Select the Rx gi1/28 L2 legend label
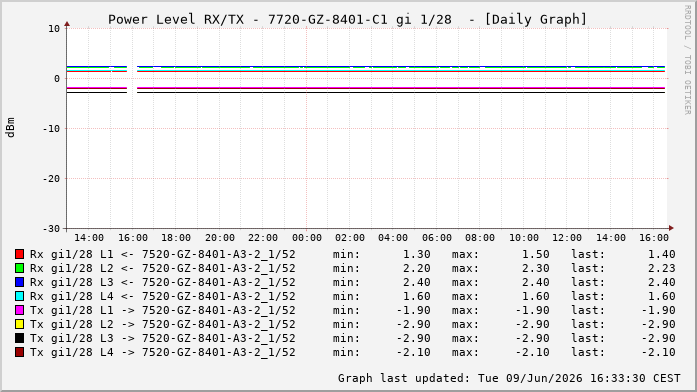The height and width of the screenshot is (392, 697). point(163,268)
